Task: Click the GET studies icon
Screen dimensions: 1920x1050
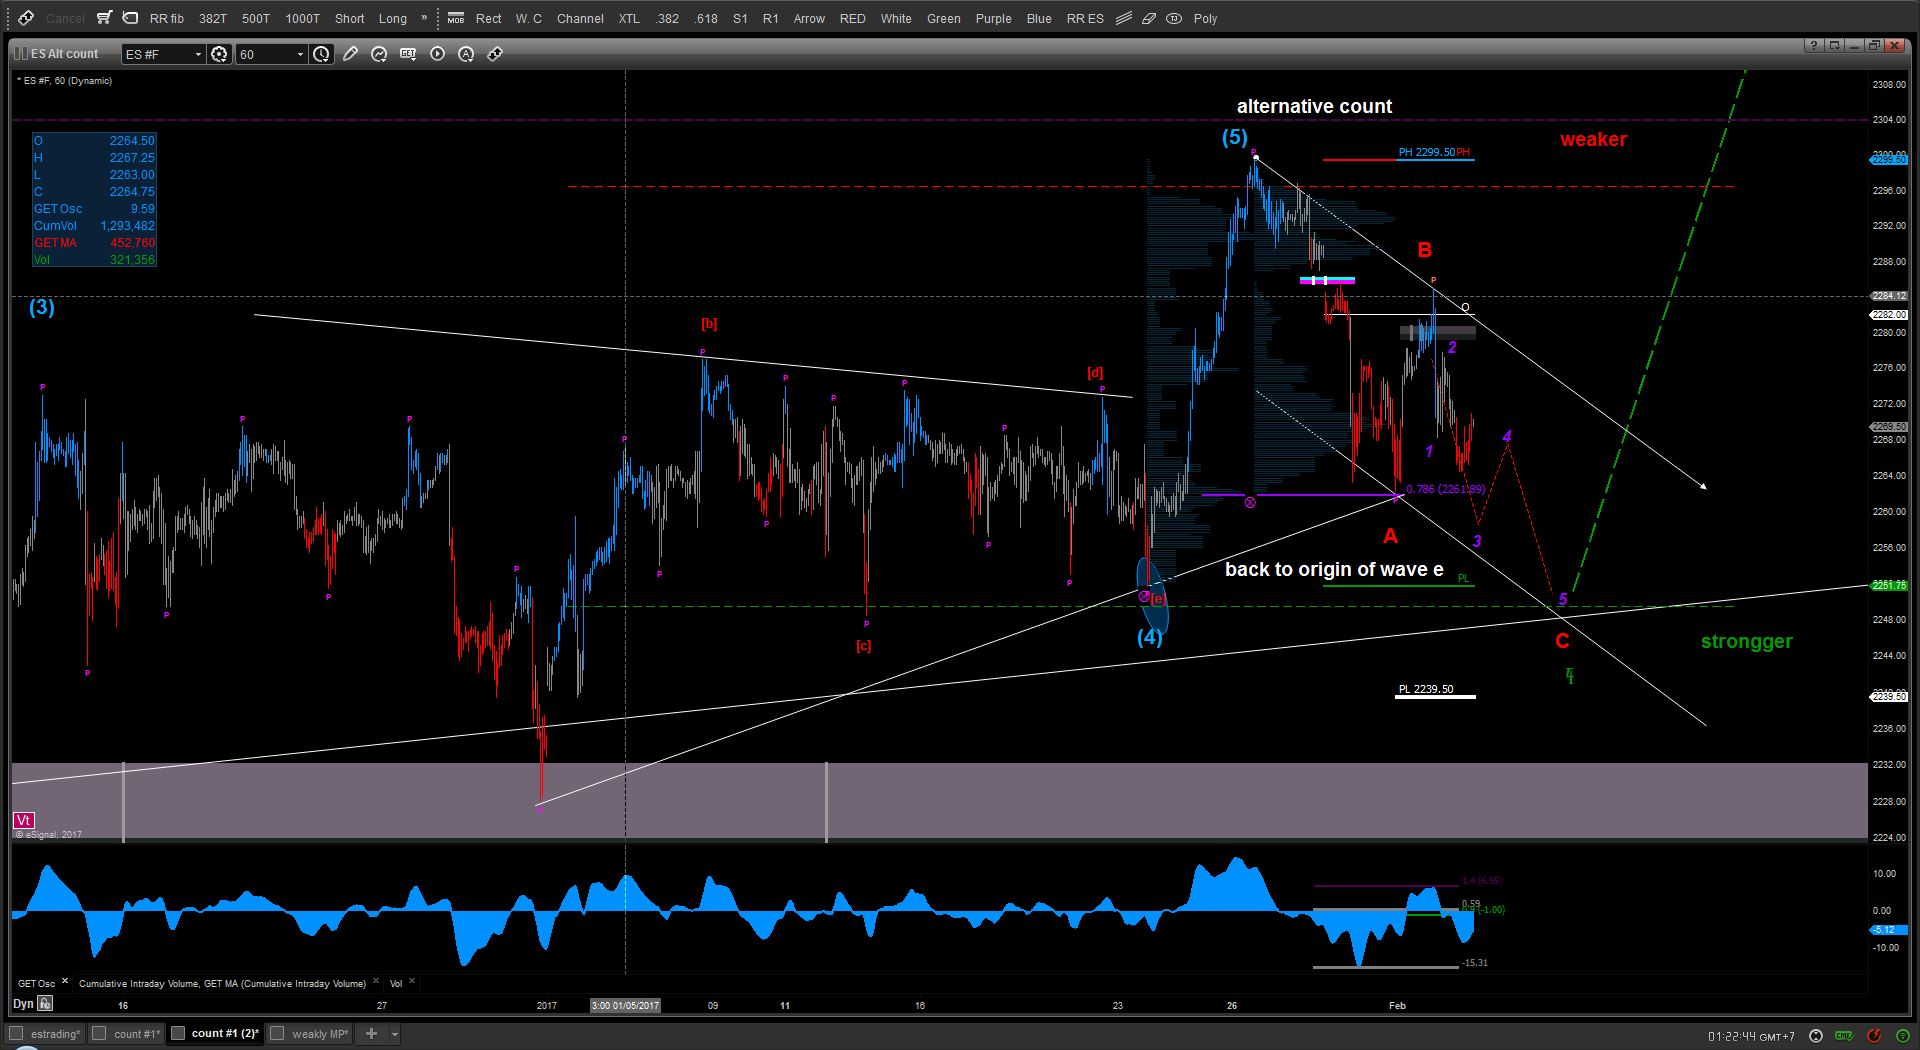Action: click(408, 54)
